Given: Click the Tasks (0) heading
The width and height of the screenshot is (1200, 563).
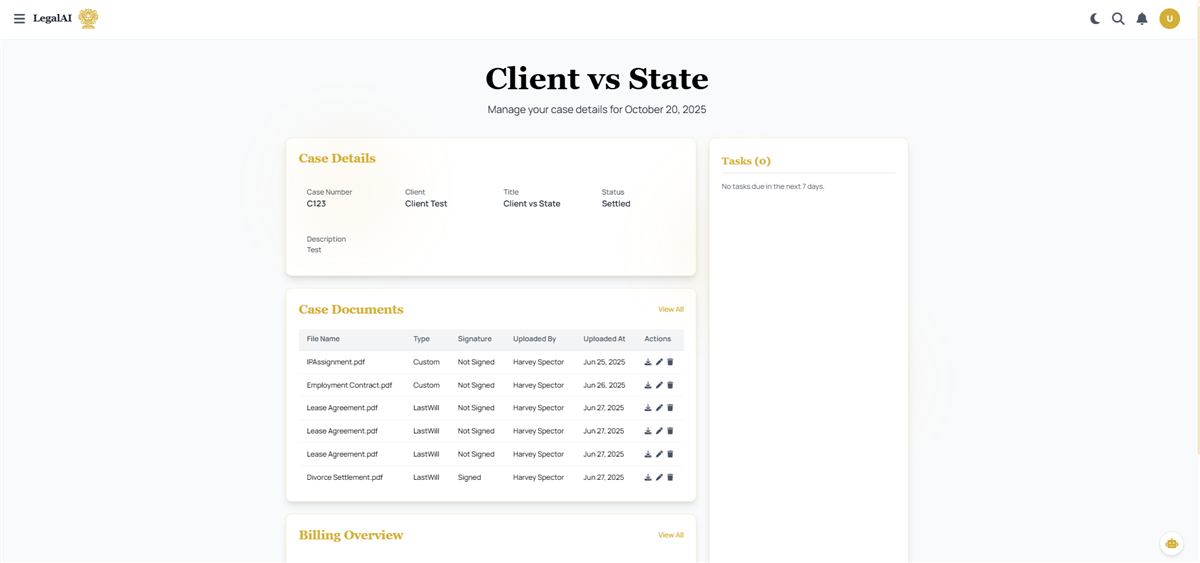Looking at the screenshot, I should pos(746,161).
